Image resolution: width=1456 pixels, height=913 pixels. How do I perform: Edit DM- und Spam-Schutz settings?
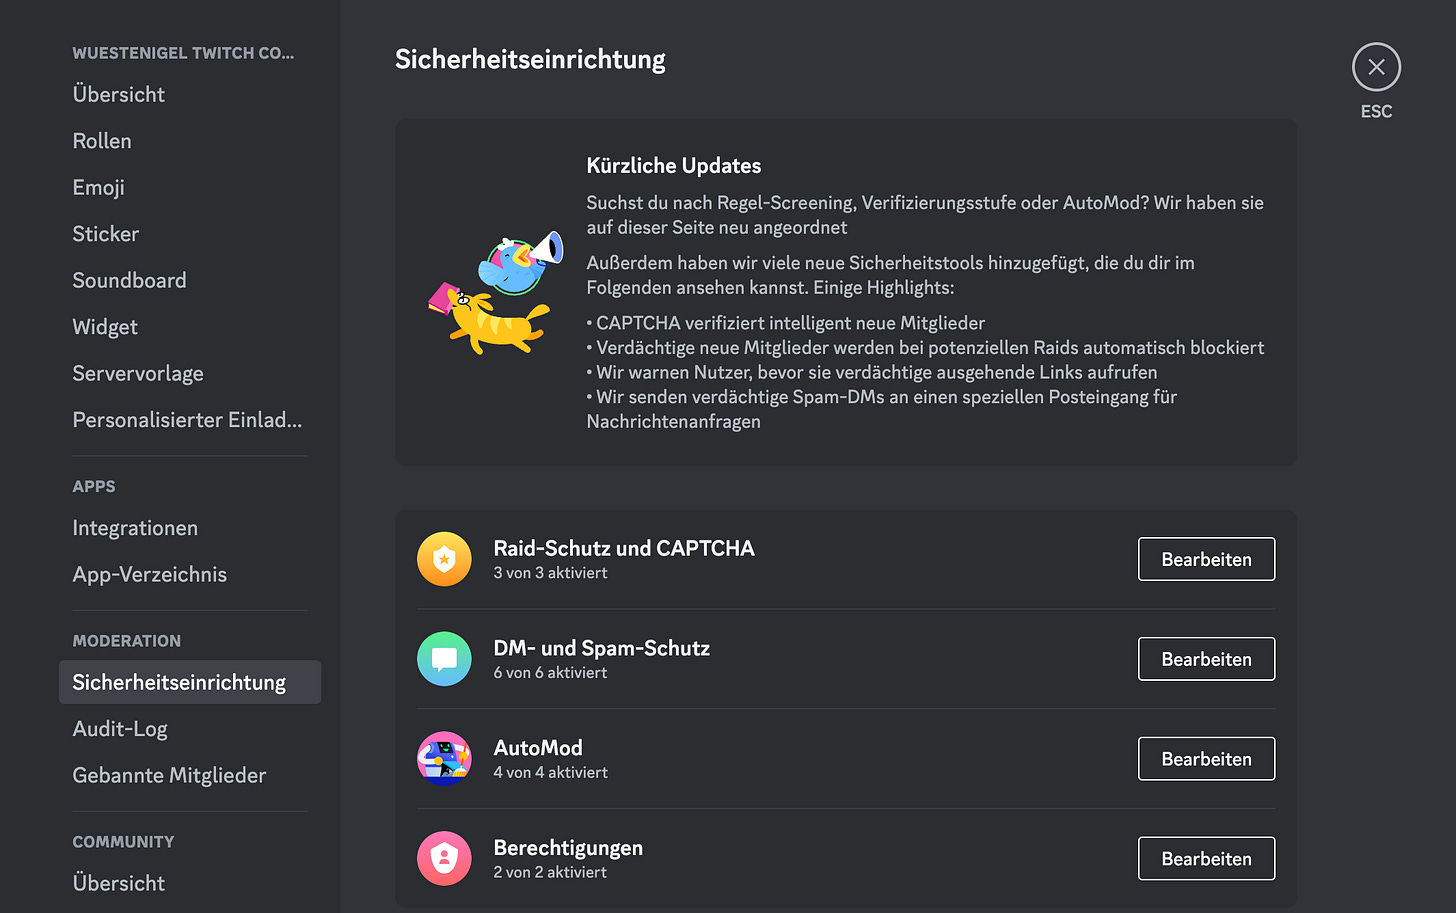click(1206, 659)
